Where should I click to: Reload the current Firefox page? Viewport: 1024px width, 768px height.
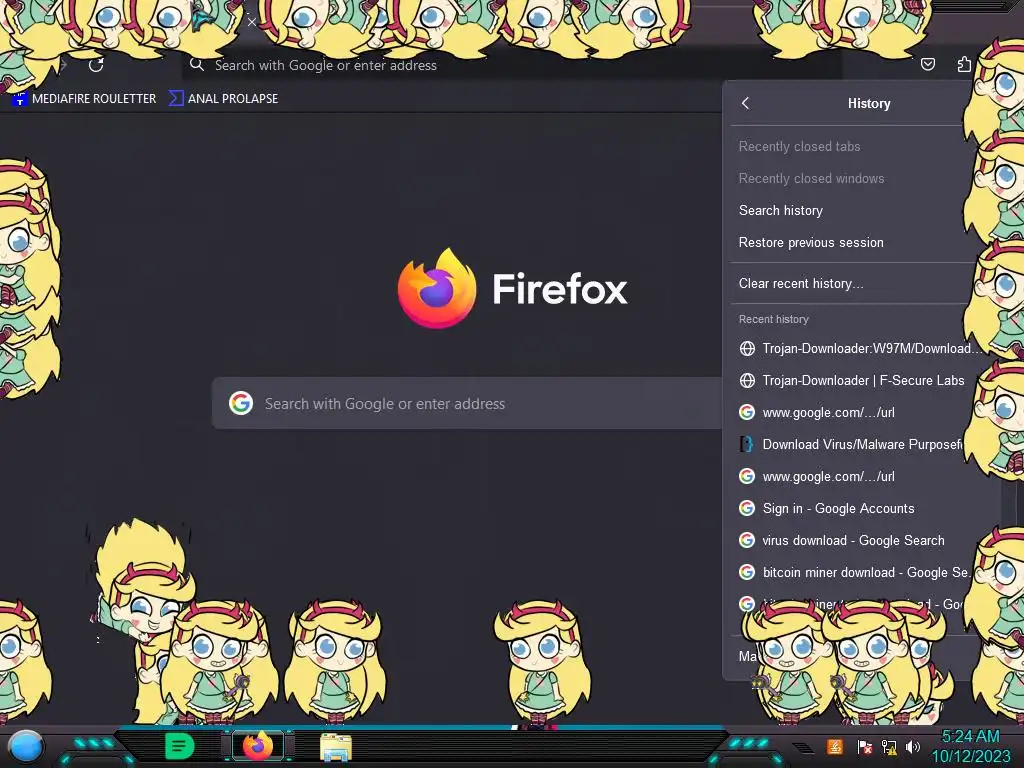(96, 65)
